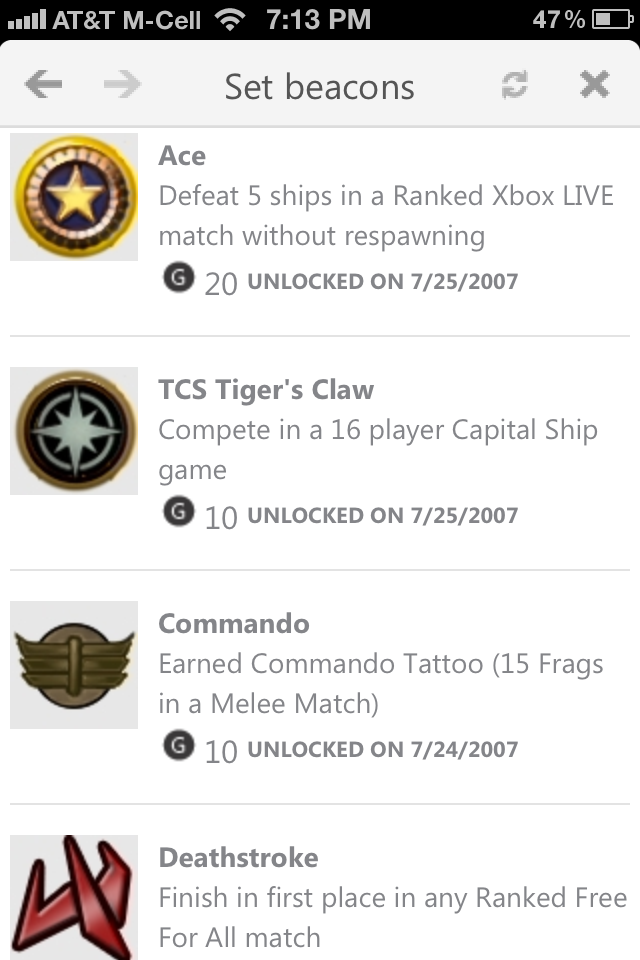This screenshot has width=640, height=960.
Task: Tap the forward arrow in browser bar
Action: point(122,86)
